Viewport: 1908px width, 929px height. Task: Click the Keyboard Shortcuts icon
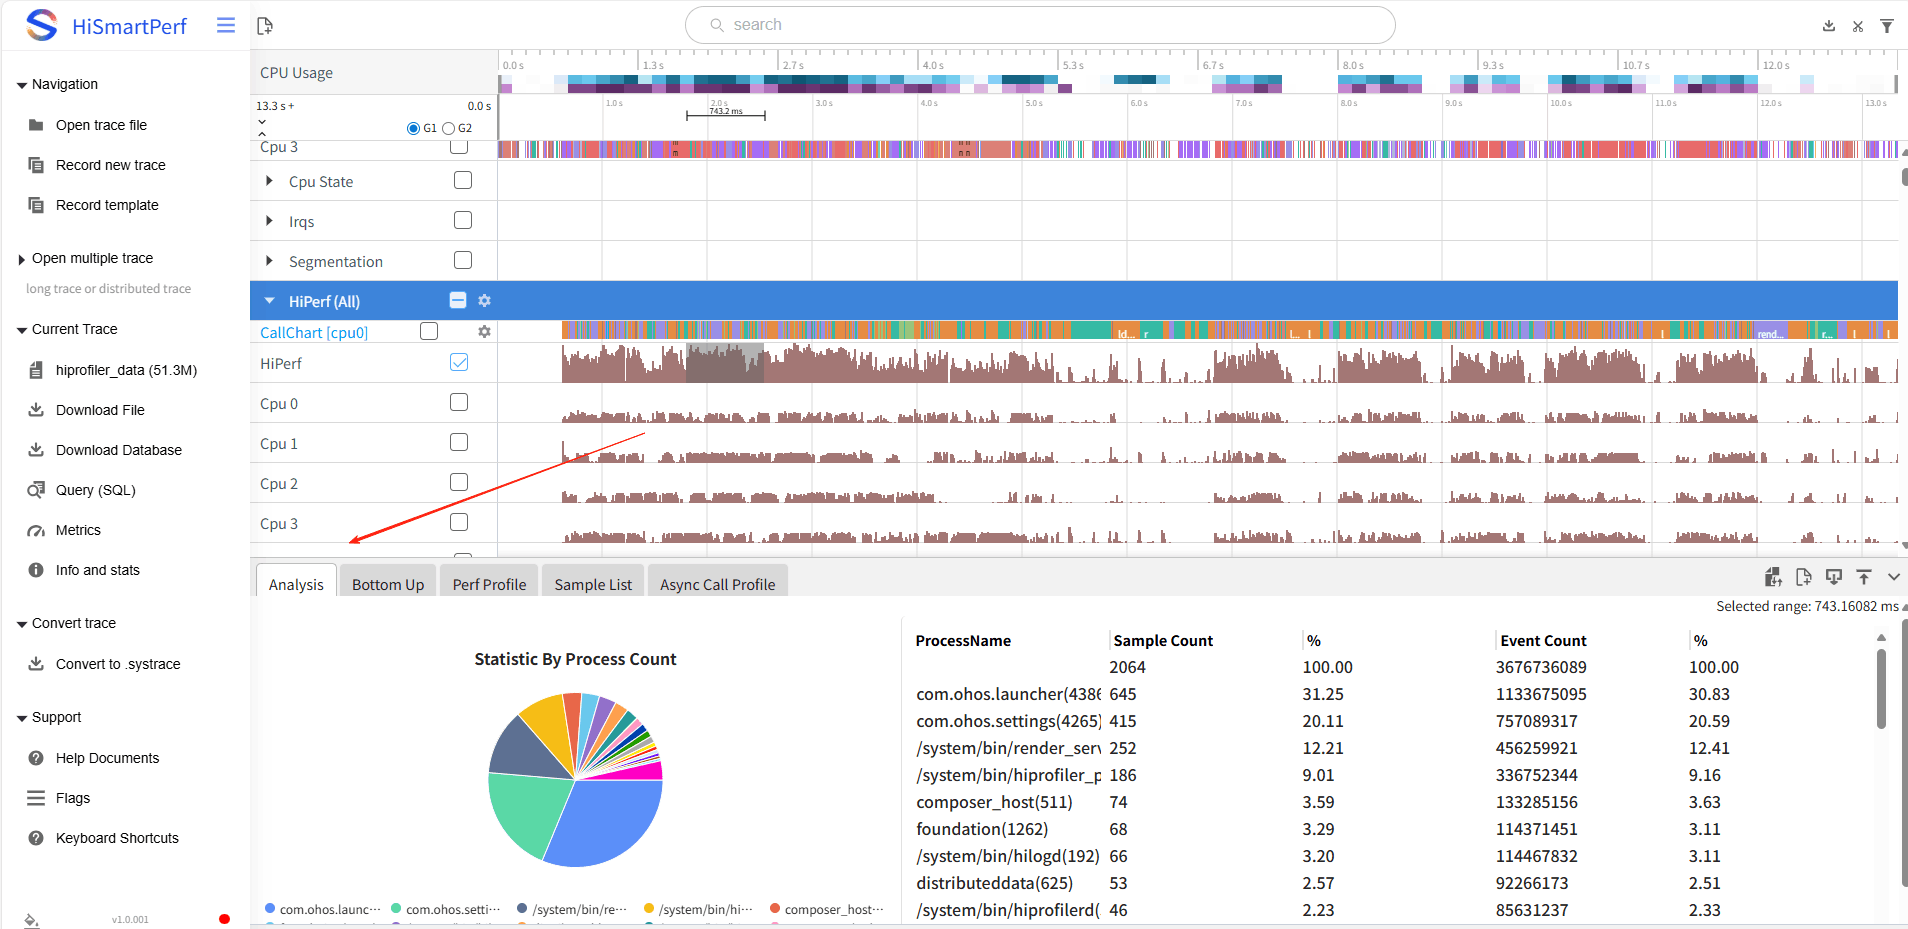36,838
